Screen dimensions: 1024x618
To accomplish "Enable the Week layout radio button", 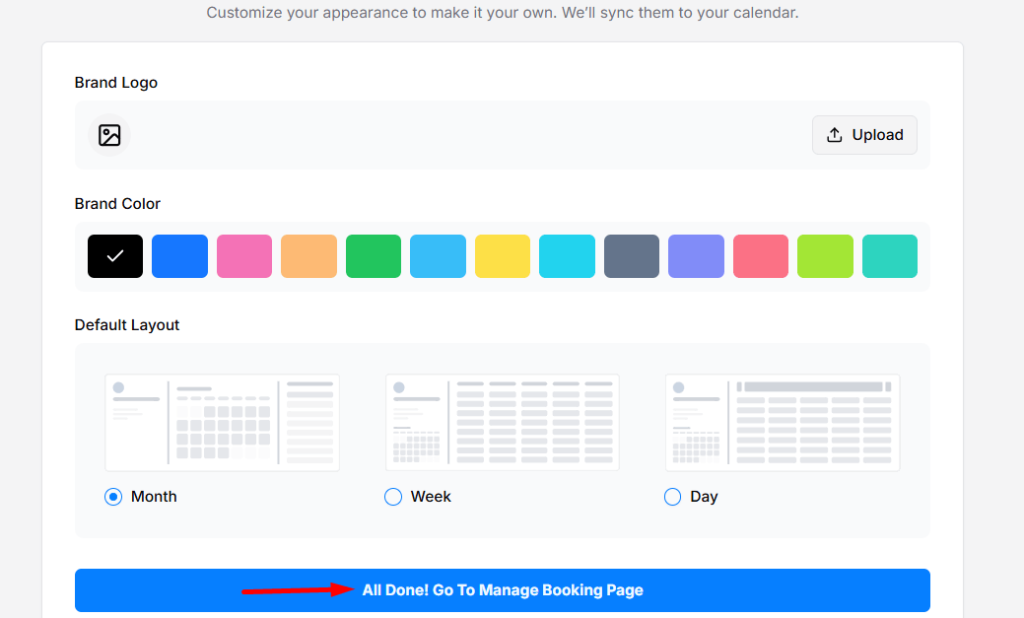I will (x=393, y=497).
